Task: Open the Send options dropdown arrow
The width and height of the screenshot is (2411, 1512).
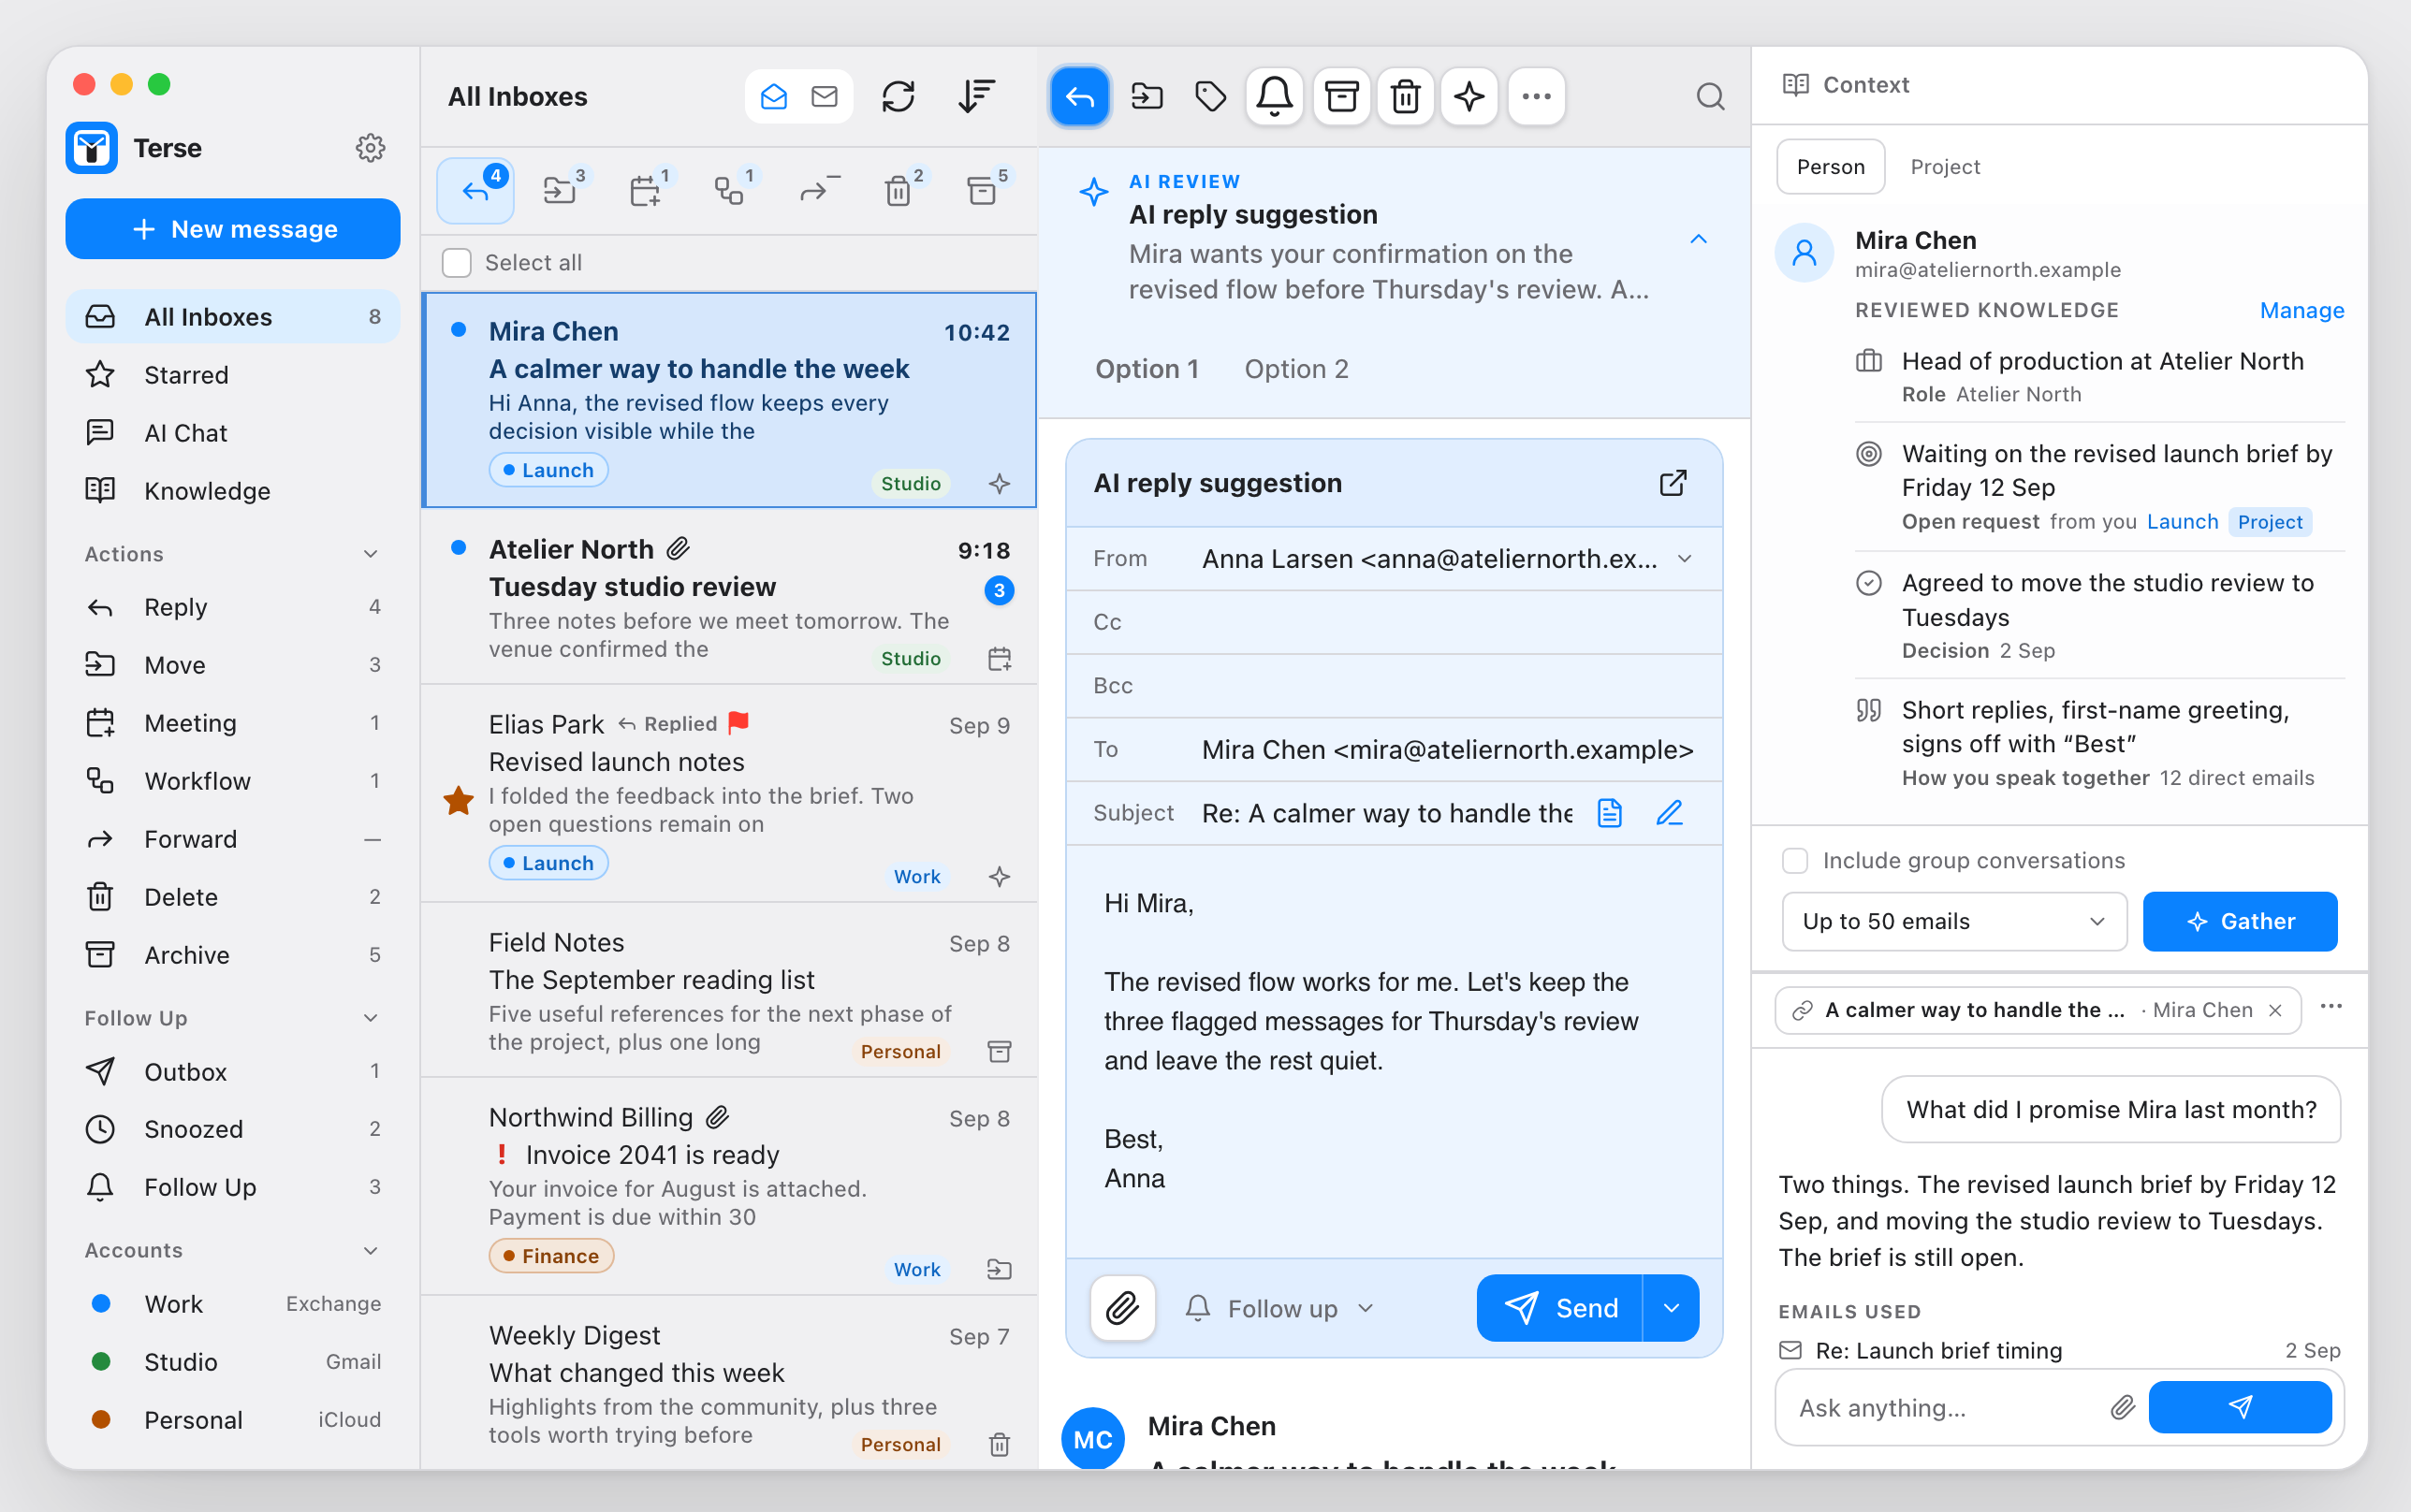Action: [1671, 1308]
